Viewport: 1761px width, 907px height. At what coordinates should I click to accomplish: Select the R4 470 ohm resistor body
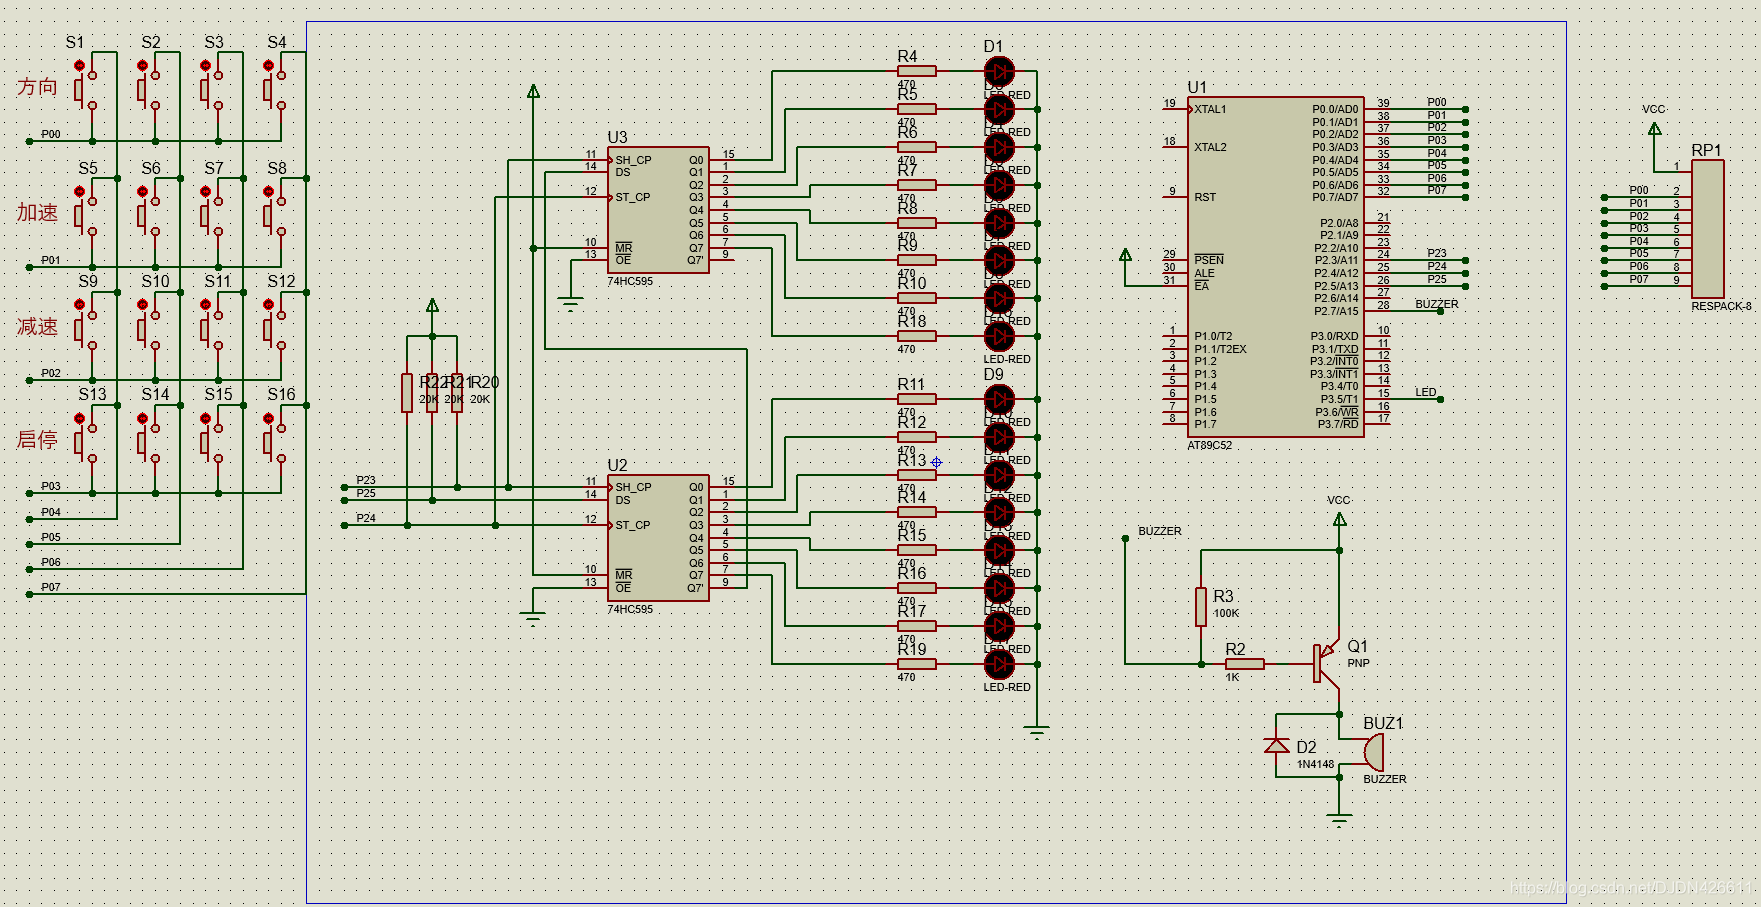917,71
